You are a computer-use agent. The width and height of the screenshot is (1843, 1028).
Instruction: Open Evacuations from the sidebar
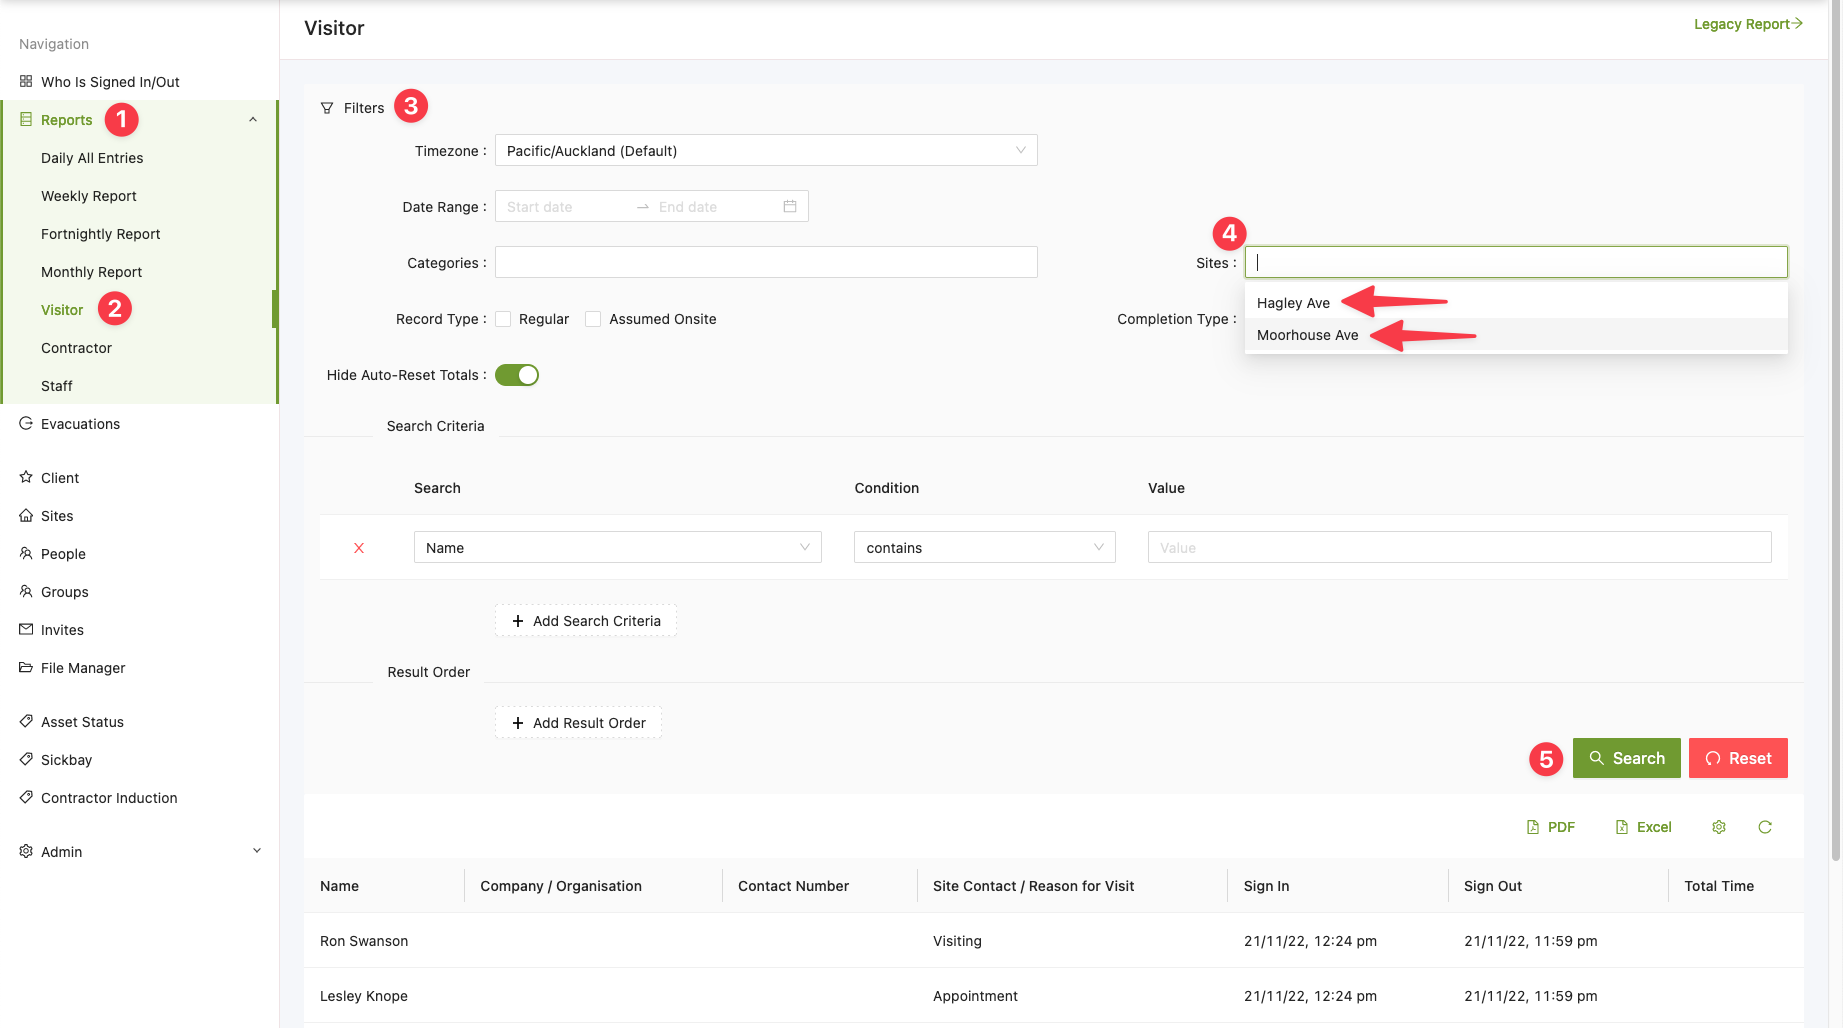point(80,424)
